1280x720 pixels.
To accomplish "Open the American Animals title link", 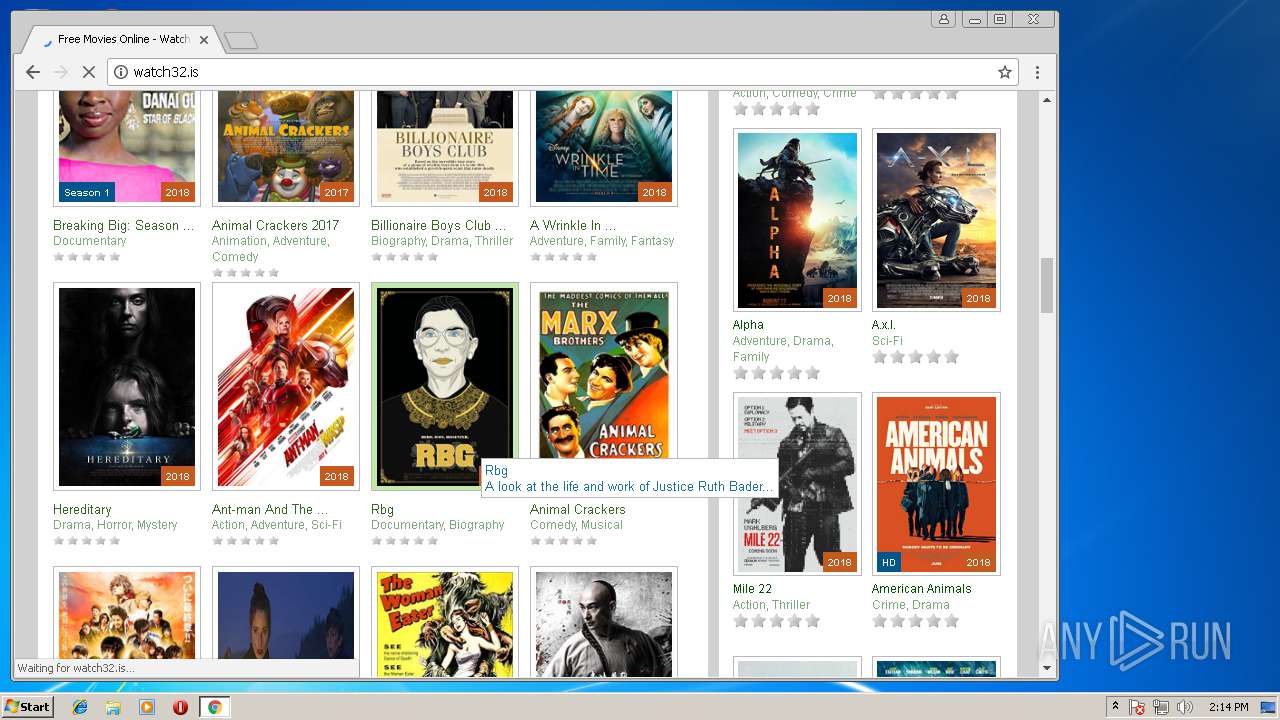I will (922, 589).
